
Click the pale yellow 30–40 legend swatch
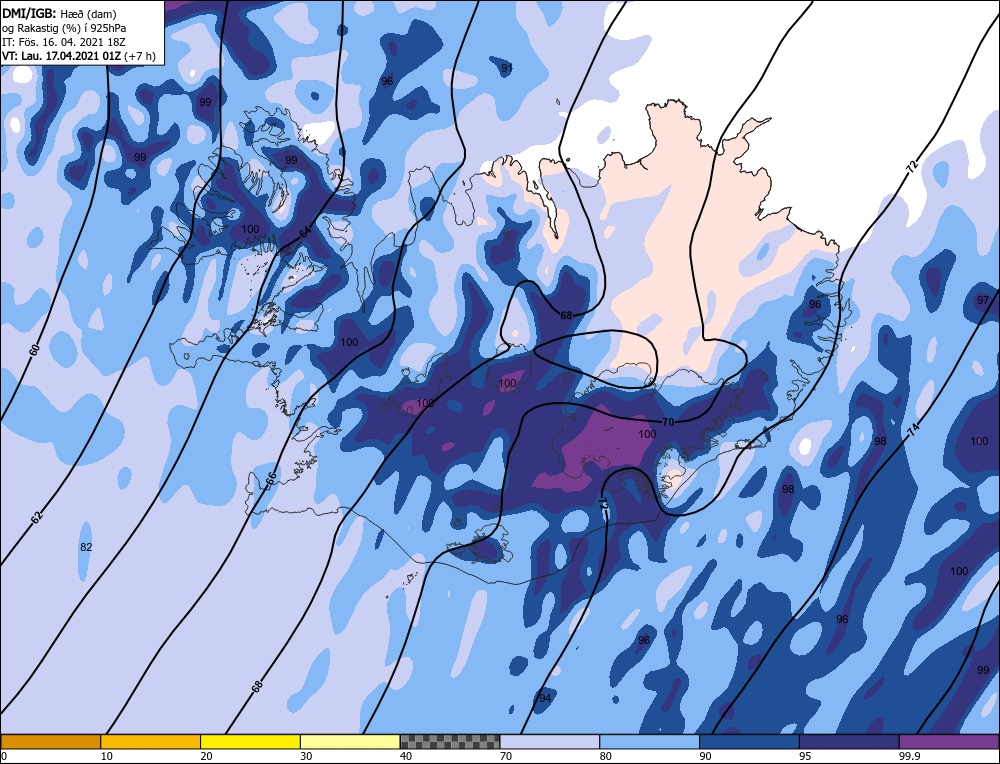tap(350, 741)
